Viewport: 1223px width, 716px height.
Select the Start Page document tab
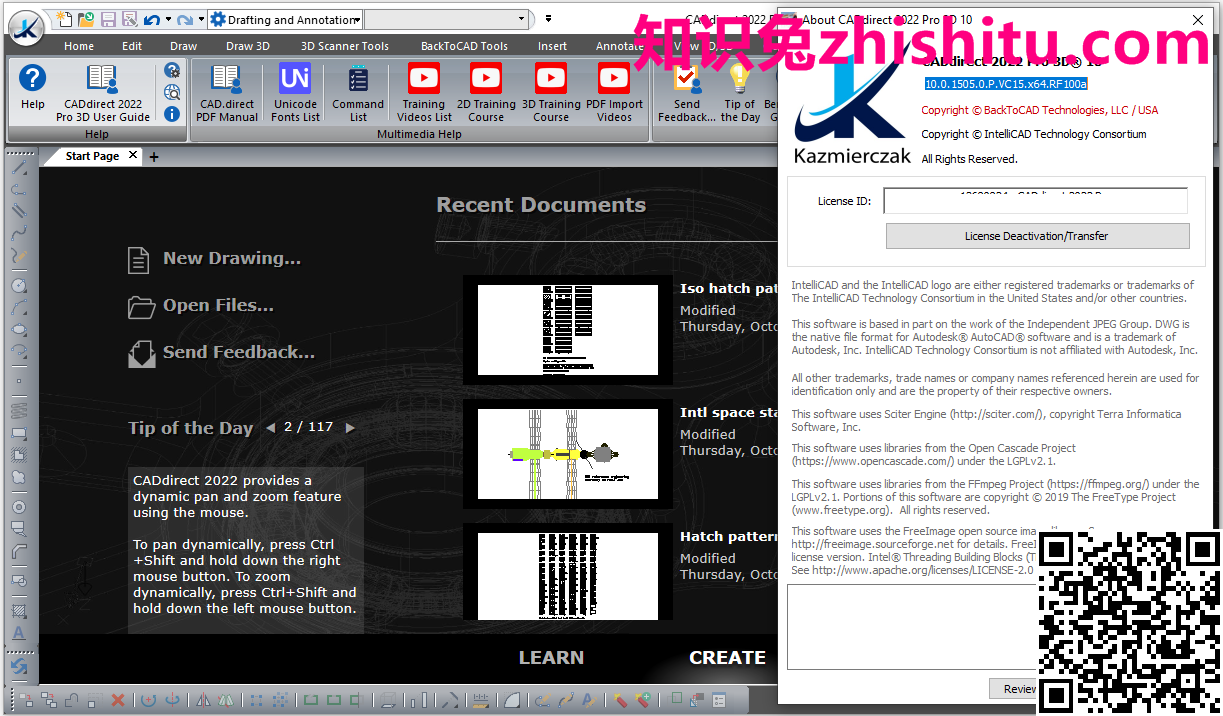92,156
